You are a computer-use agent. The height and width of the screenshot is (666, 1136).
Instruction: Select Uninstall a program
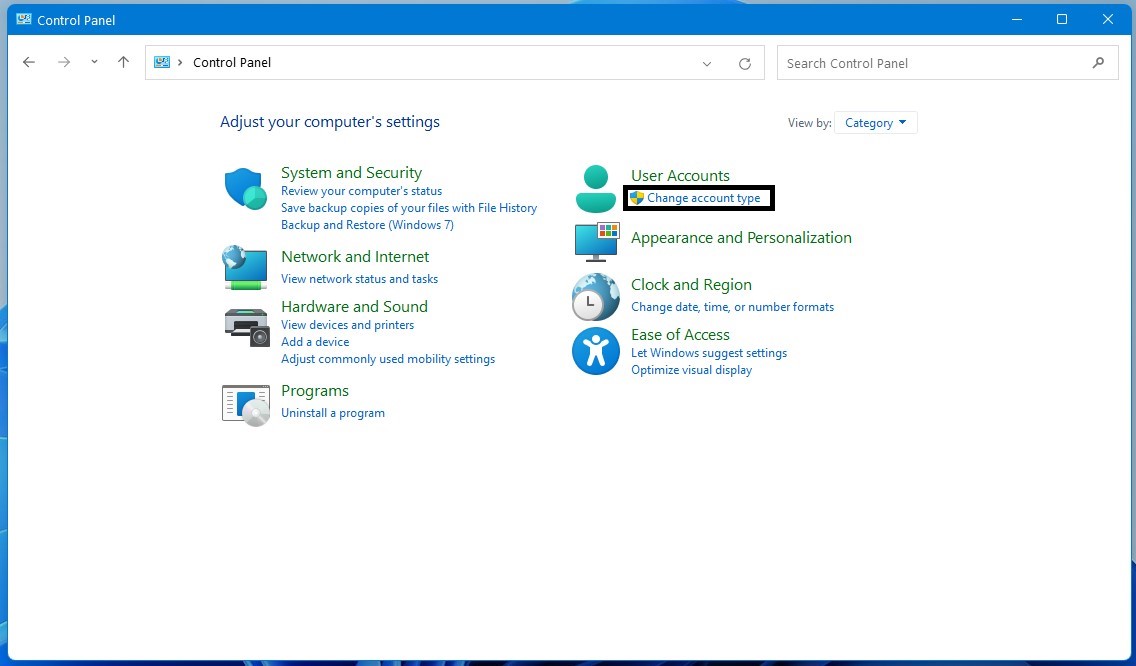tap(333, 412)
